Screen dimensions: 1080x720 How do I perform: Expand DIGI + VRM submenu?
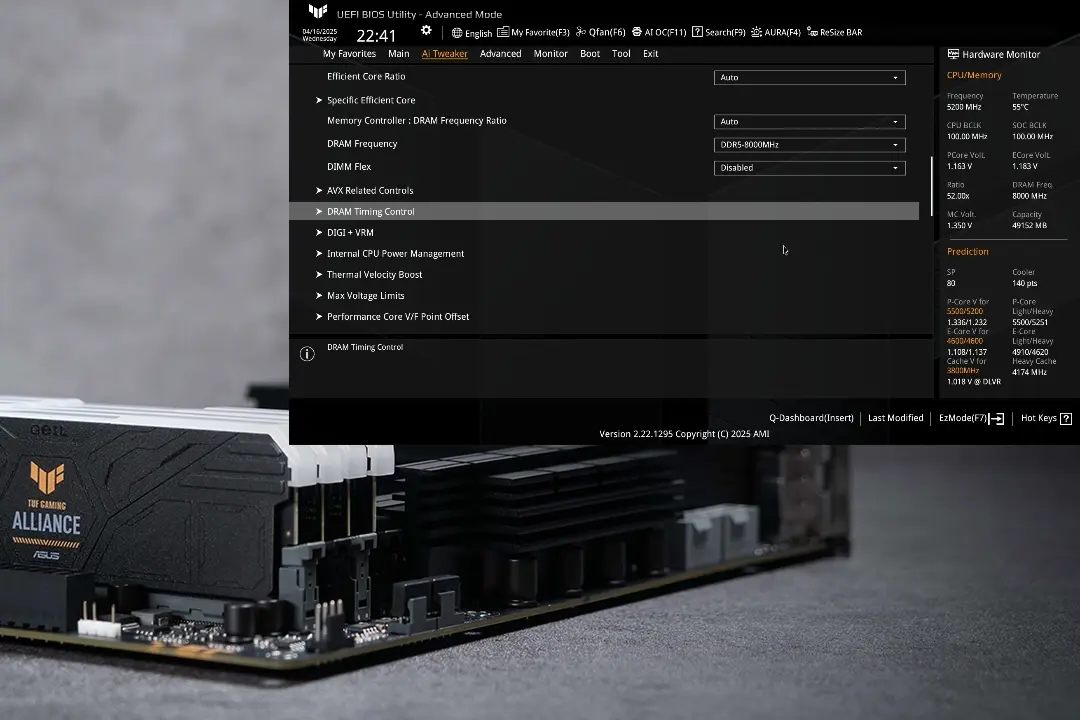[350, 233]
